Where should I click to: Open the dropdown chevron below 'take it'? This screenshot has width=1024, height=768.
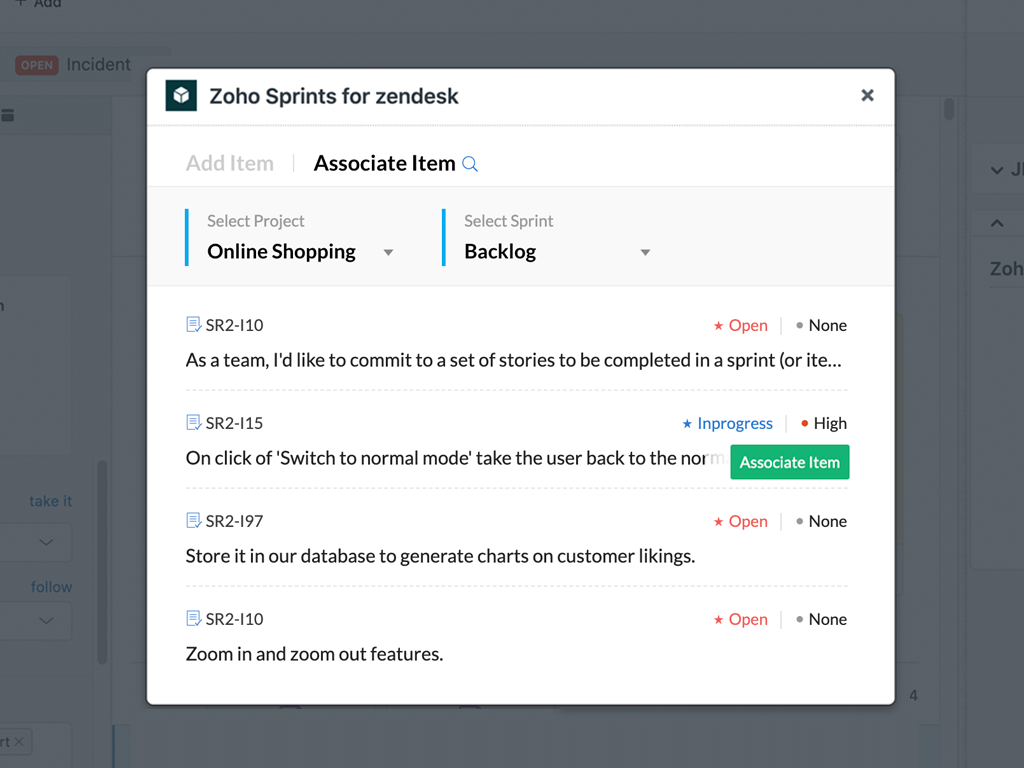click(46, 542)
